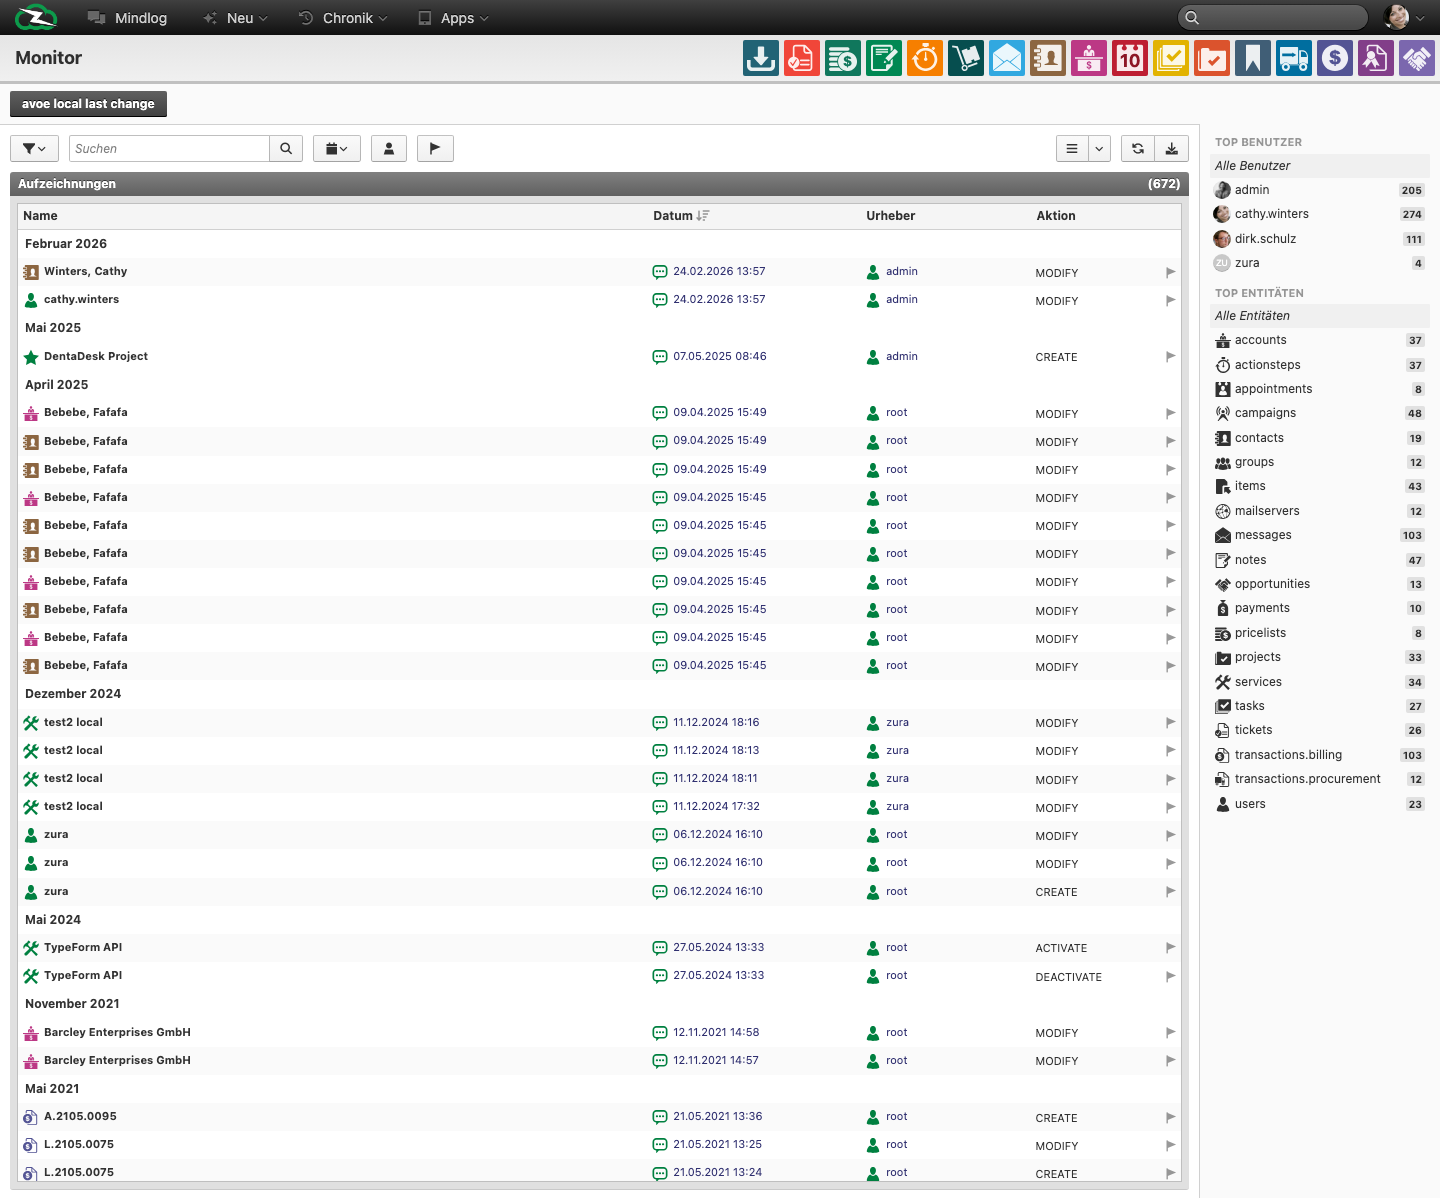Open the blue delivery truck app
The image size is (1440, 1198).
pyautogui.click(x=1294, y=58)
